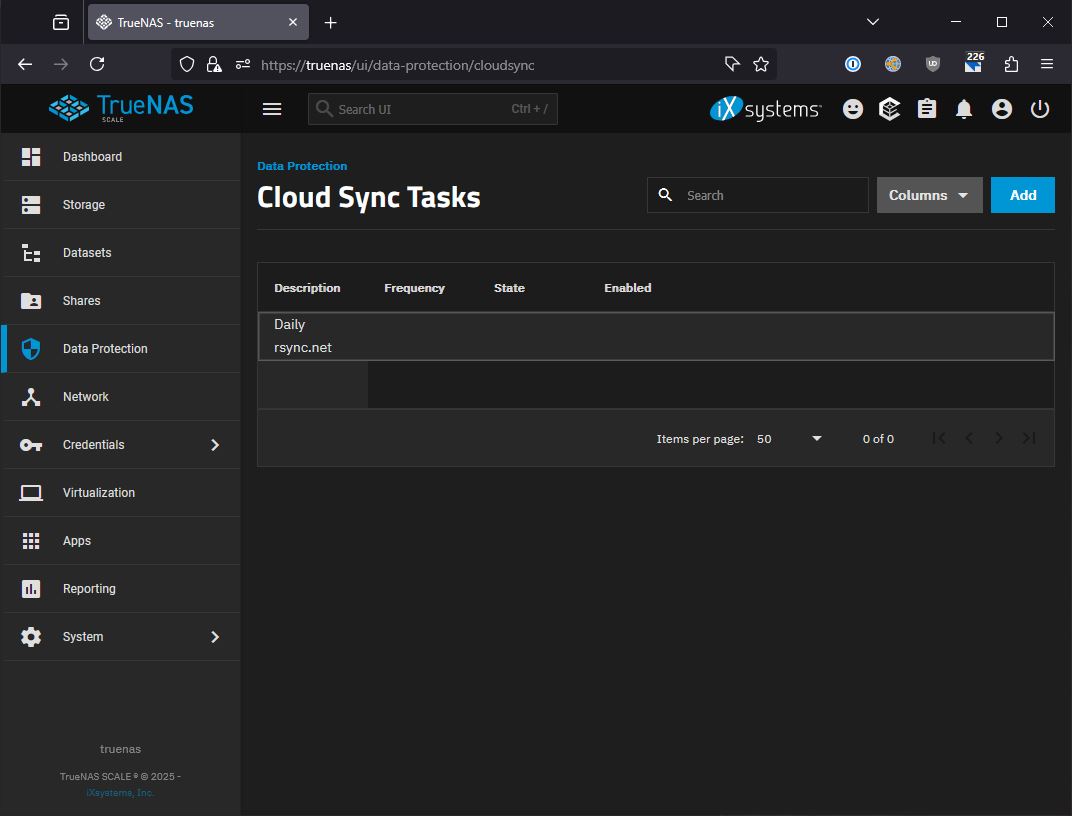Image resolution: width=1072 pixels, height=816 pixels.
Task: Open the alerts bell icon
Action: [964, 109]
